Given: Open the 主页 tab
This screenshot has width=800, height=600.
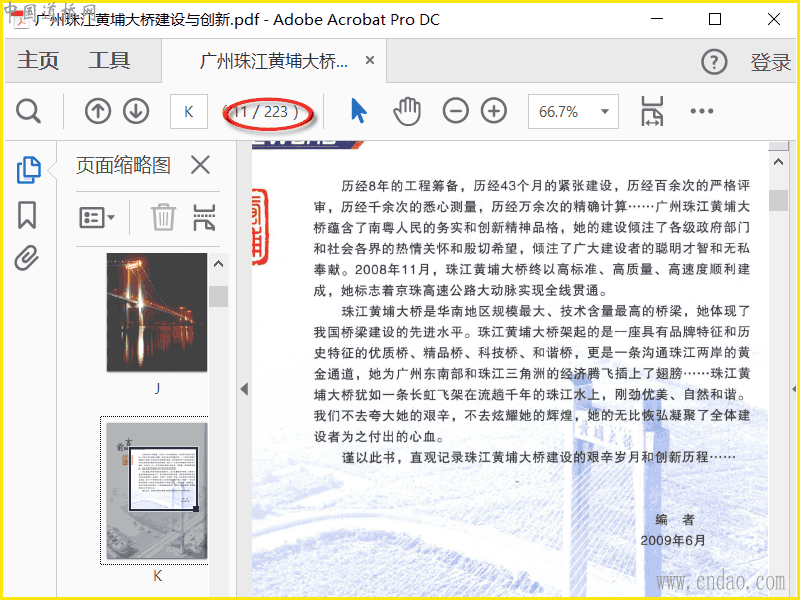Looking at the screenshot, I should tap(38, 60).
